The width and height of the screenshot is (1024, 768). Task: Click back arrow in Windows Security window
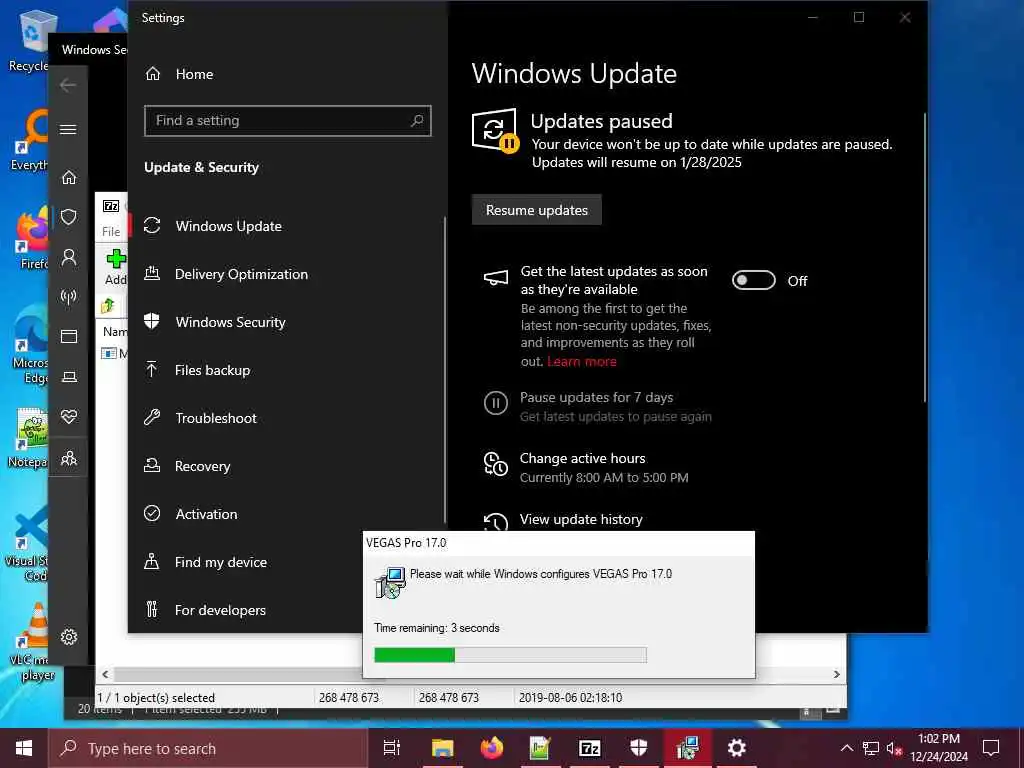click(x=68, y=85)
